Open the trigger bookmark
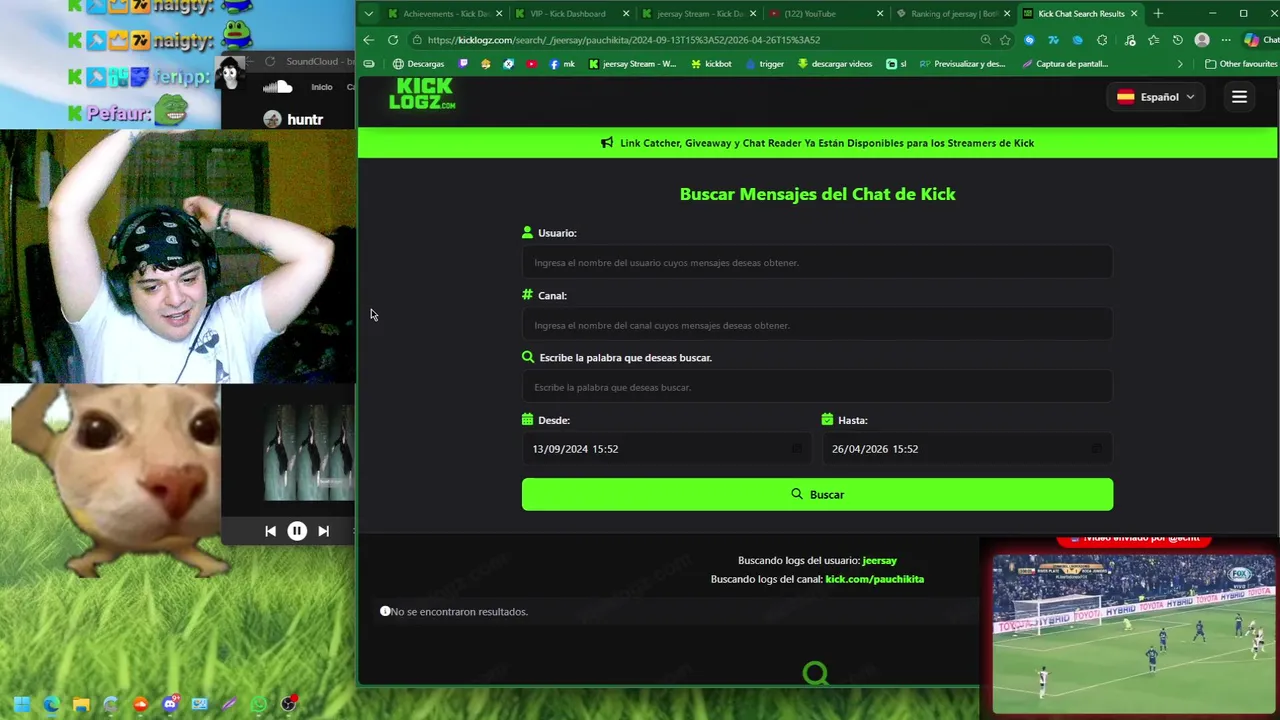 click(x=764, y=64)
